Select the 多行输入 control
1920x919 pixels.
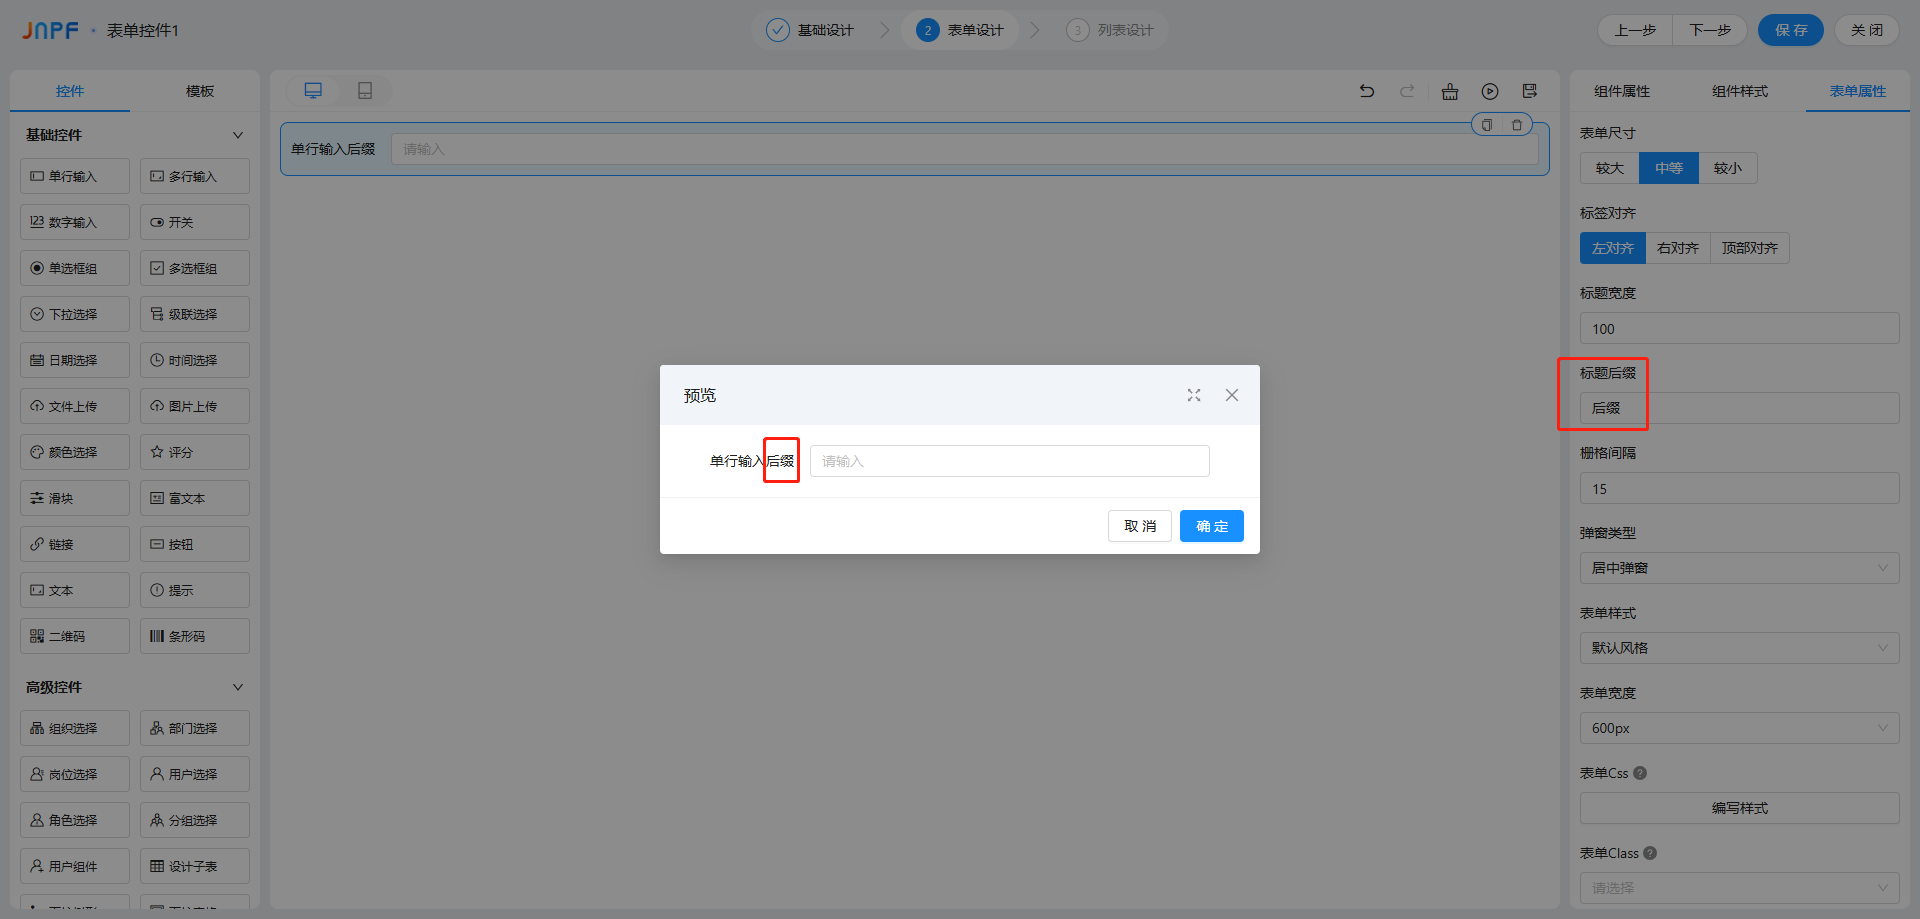point(195,176)
